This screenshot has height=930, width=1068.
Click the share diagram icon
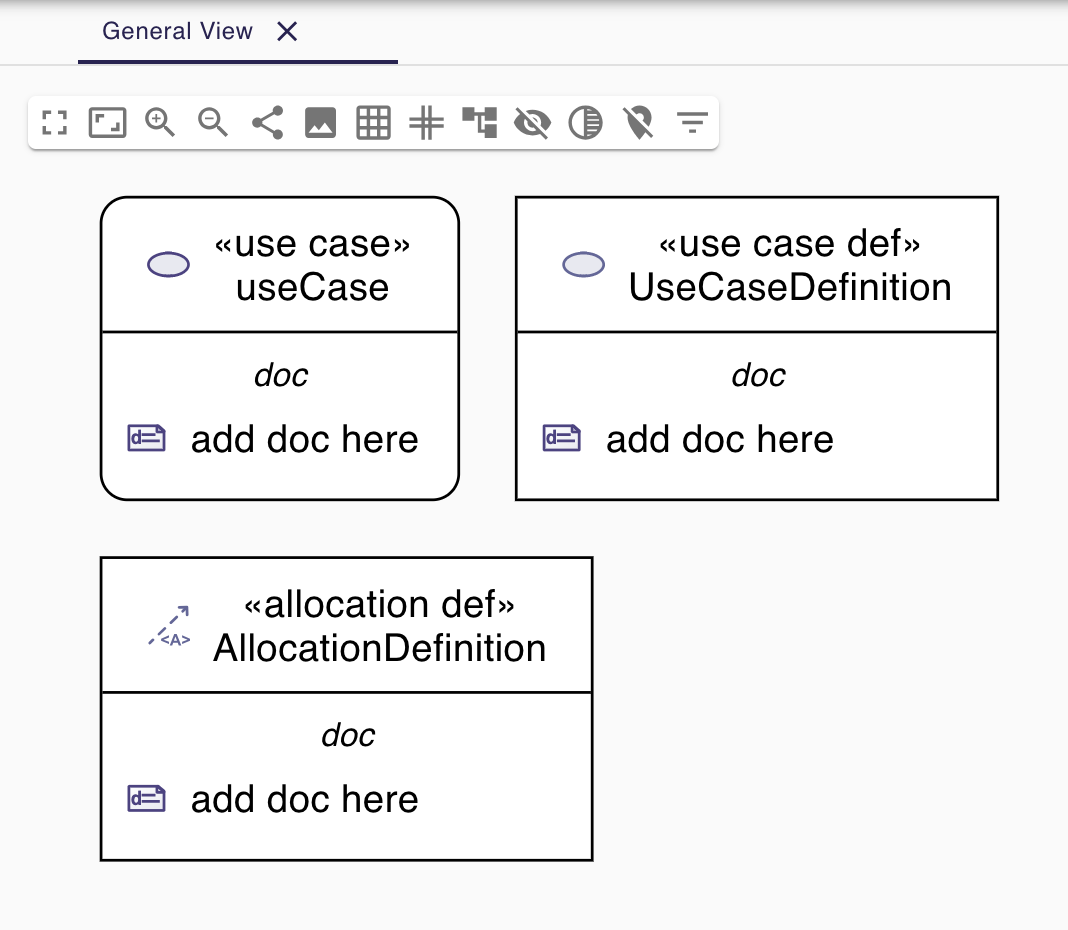[x=267, y=123]
